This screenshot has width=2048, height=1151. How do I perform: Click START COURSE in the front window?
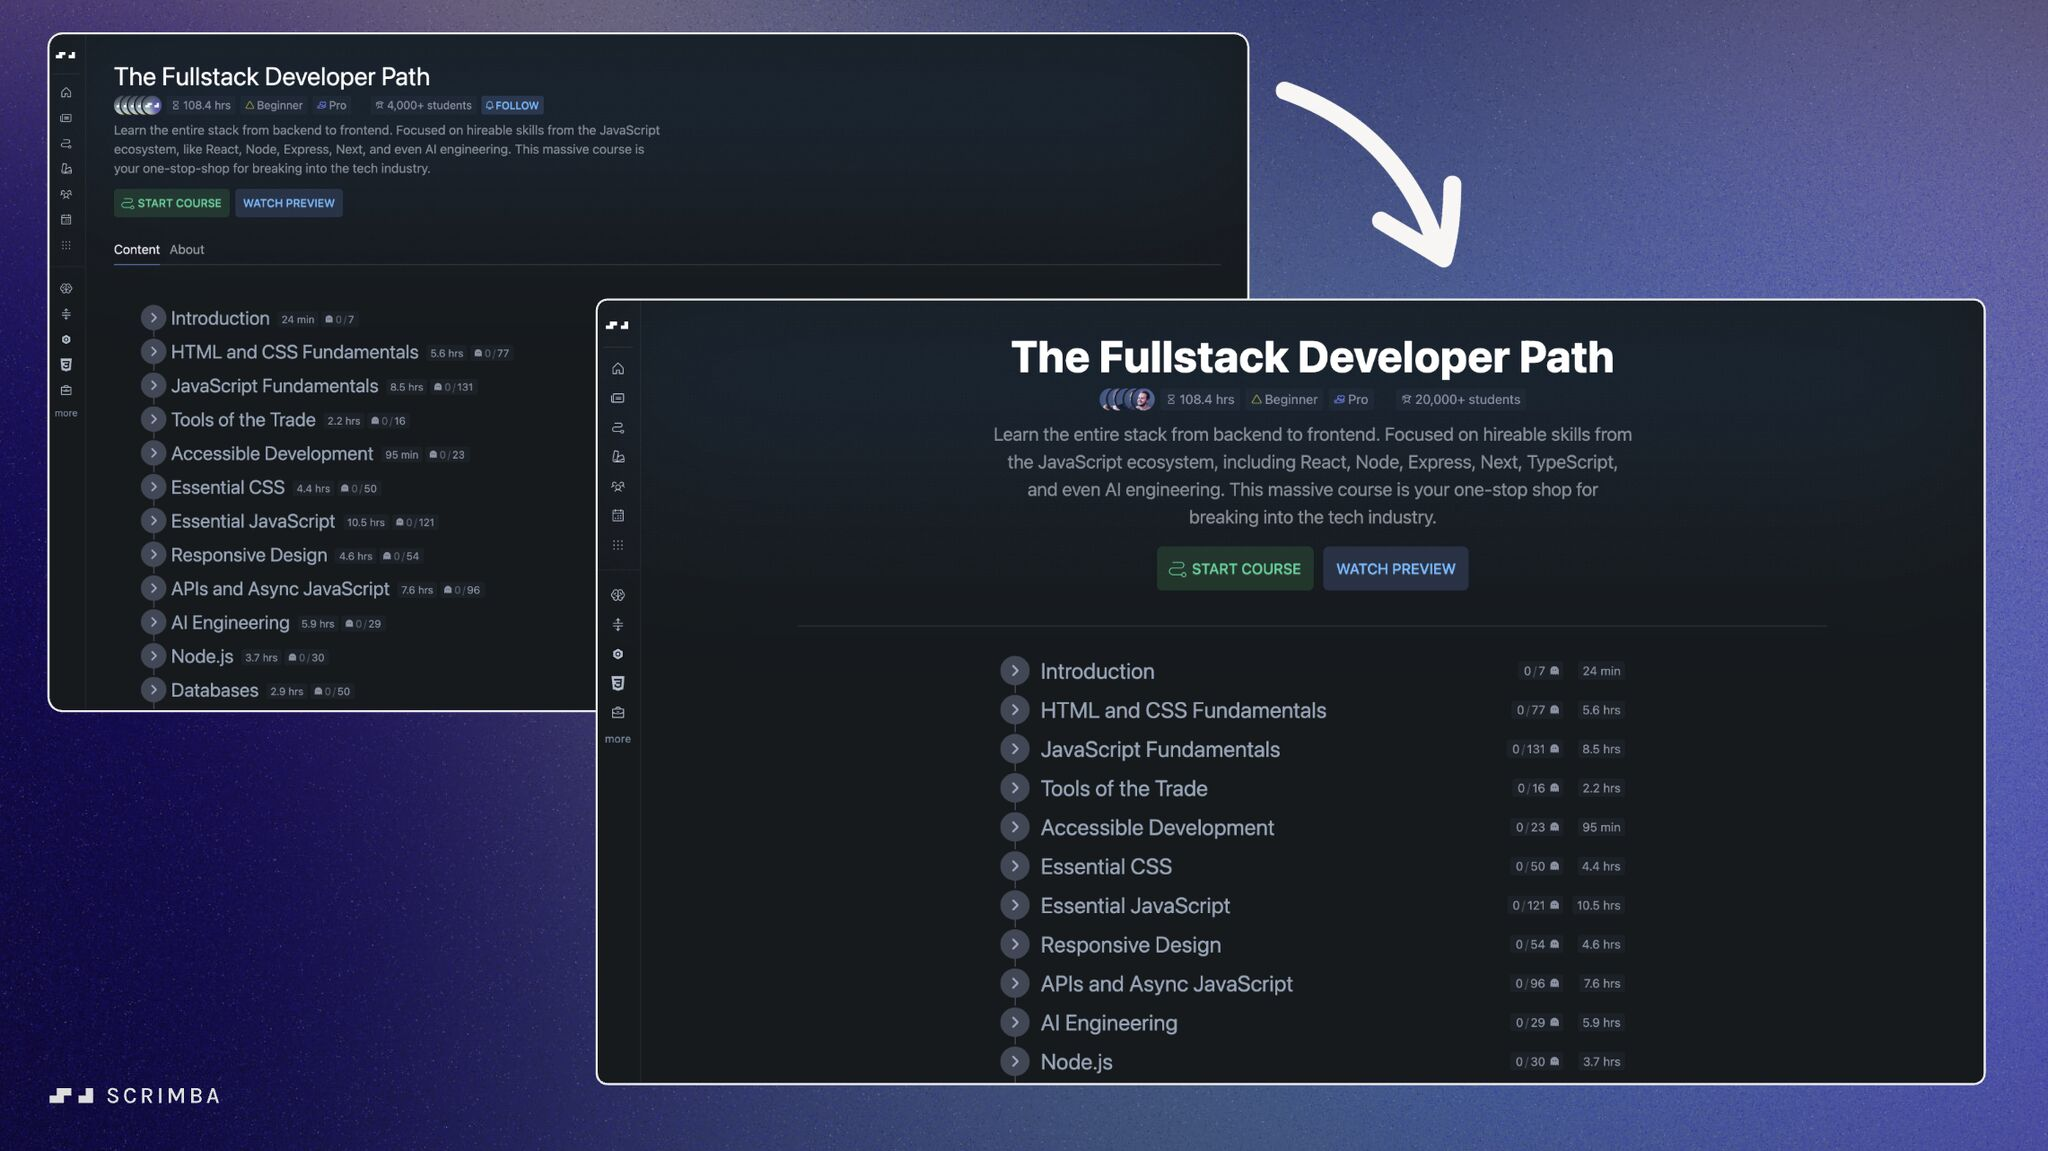[1235, 569]
